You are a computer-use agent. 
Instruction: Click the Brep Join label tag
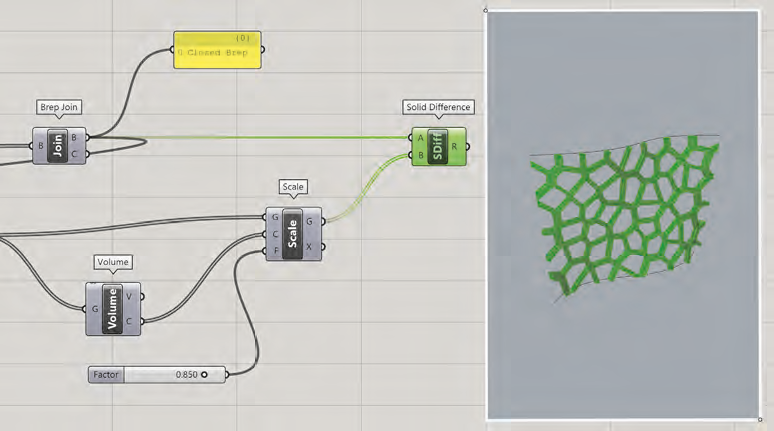click(59, 107)
